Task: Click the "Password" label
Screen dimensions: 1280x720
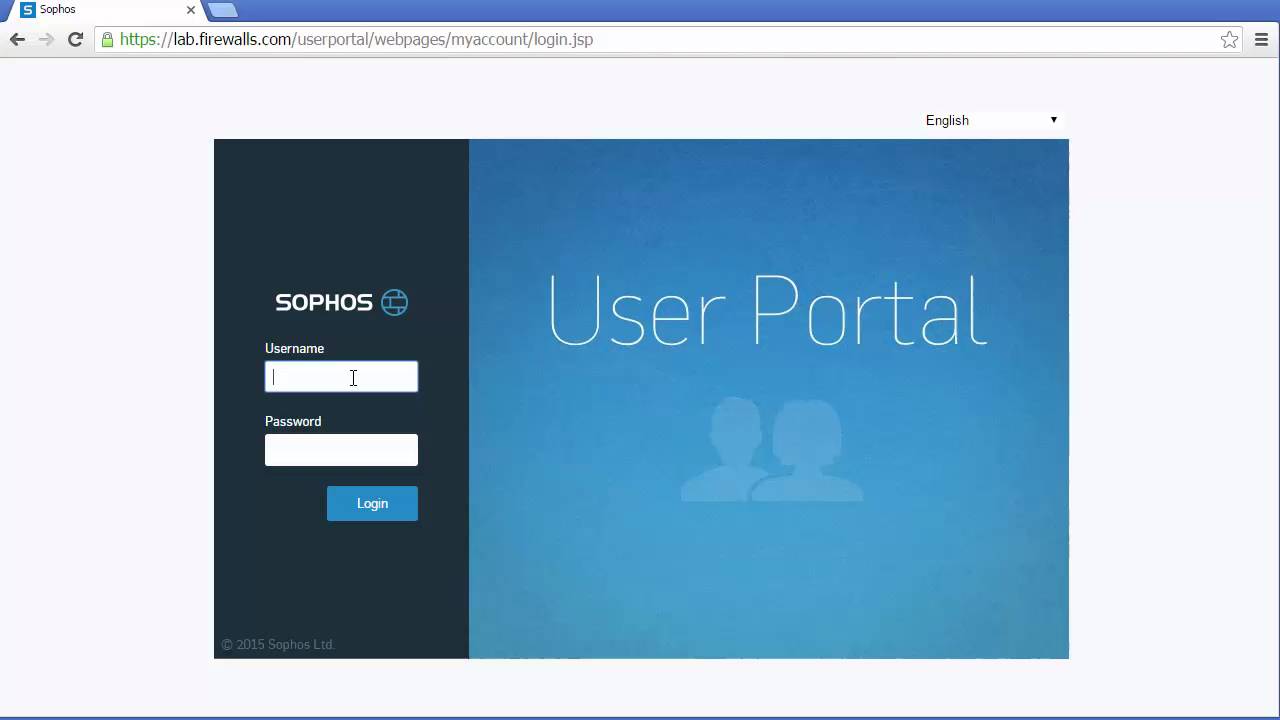Action: (293, 421)
